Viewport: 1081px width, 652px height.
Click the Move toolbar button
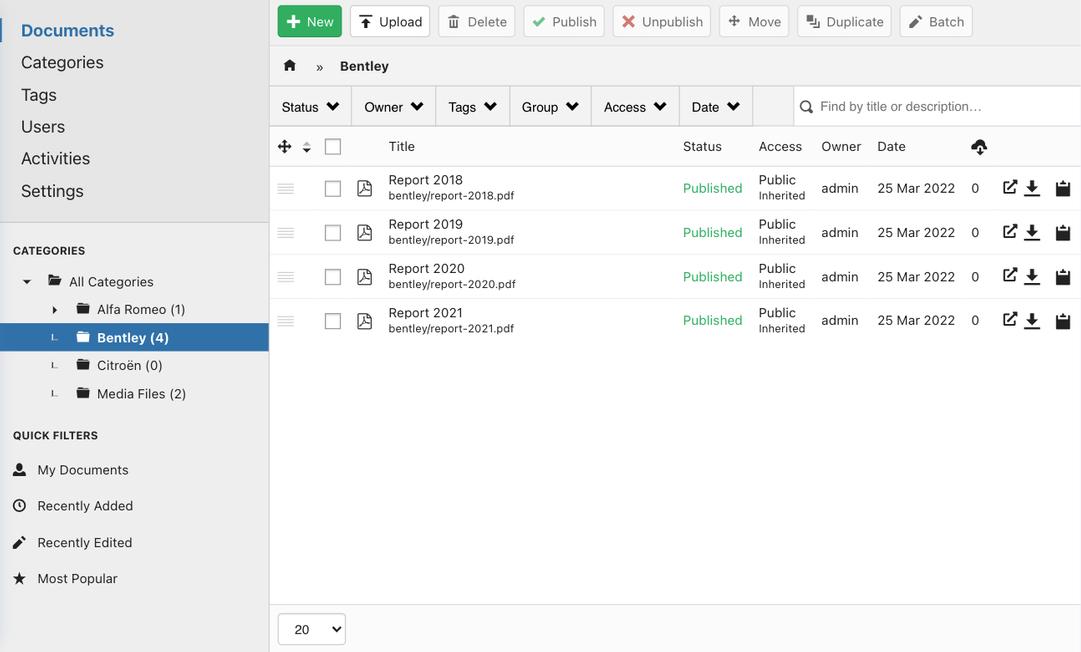(754, 21)
